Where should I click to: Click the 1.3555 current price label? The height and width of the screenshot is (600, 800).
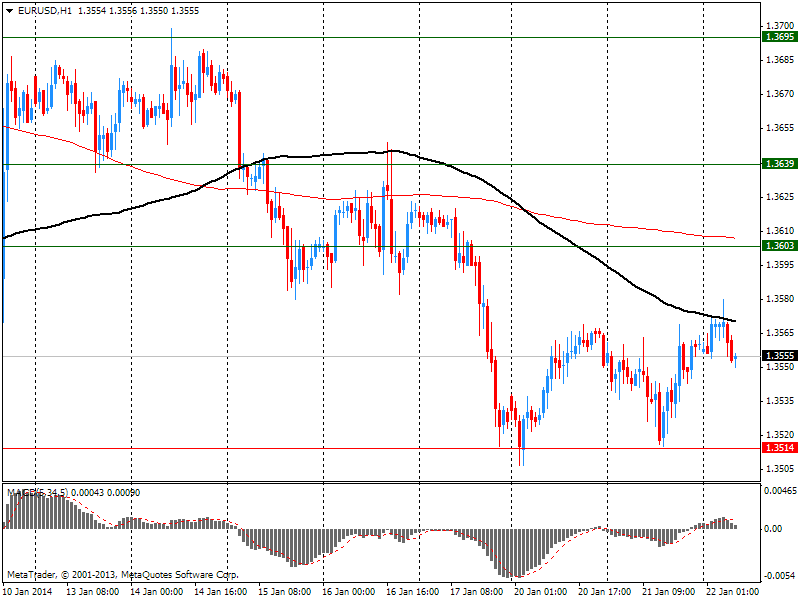click(x=779, y=356)
